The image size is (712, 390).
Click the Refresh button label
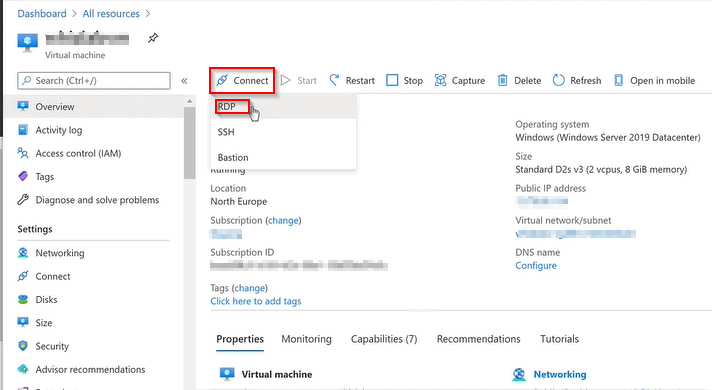click(x=586, y=81)
